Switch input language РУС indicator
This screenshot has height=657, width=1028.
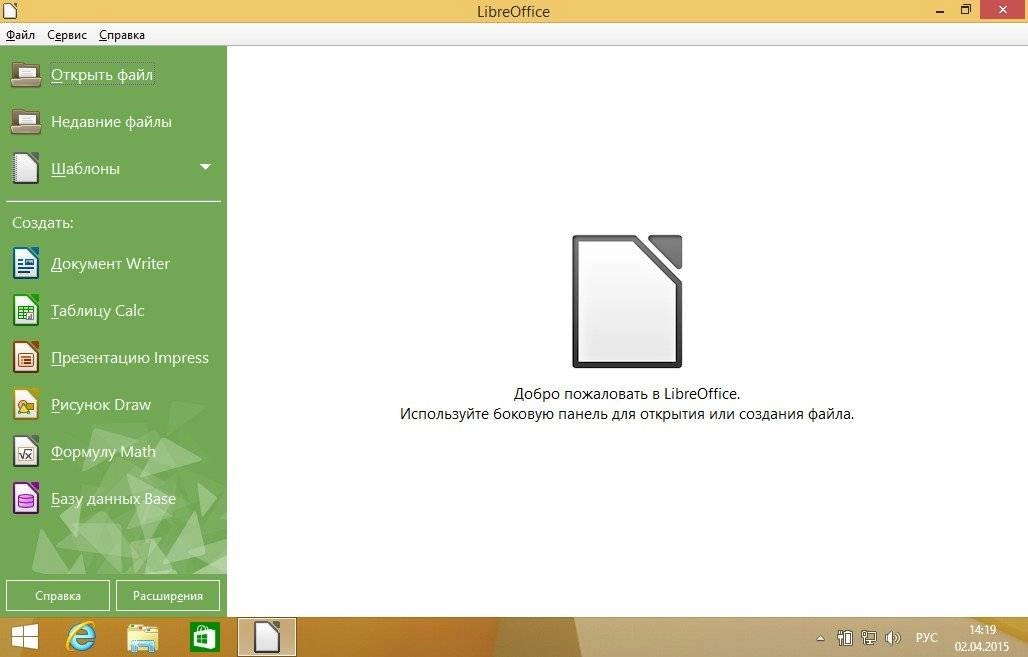926,638
